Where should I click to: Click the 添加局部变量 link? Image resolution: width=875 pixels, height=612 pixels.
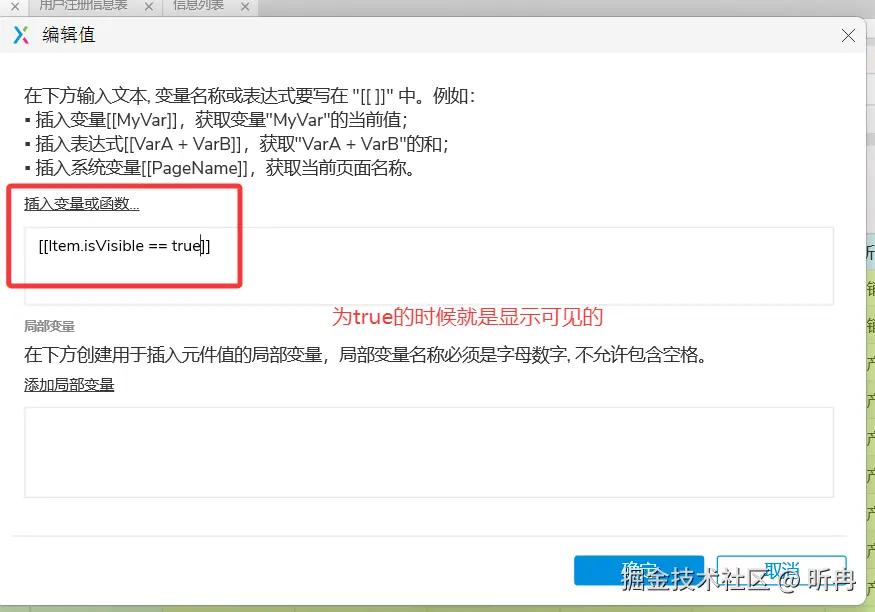[69, 385]
